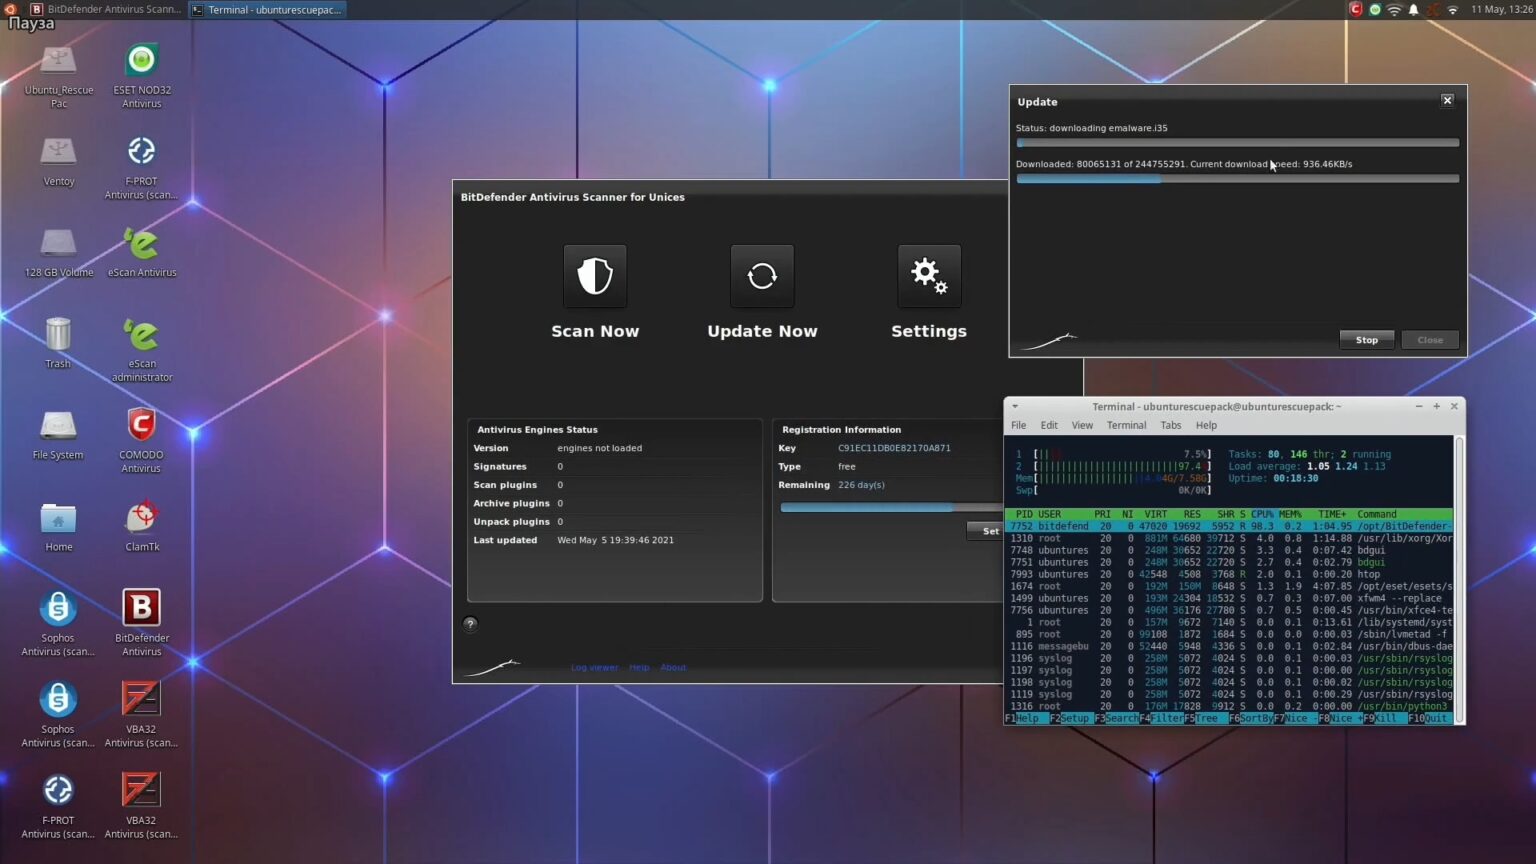Select the bitdefend process row 7752
This screenshot has width=1536, height=864.
pyautogui.click(x=1229, y=526)
